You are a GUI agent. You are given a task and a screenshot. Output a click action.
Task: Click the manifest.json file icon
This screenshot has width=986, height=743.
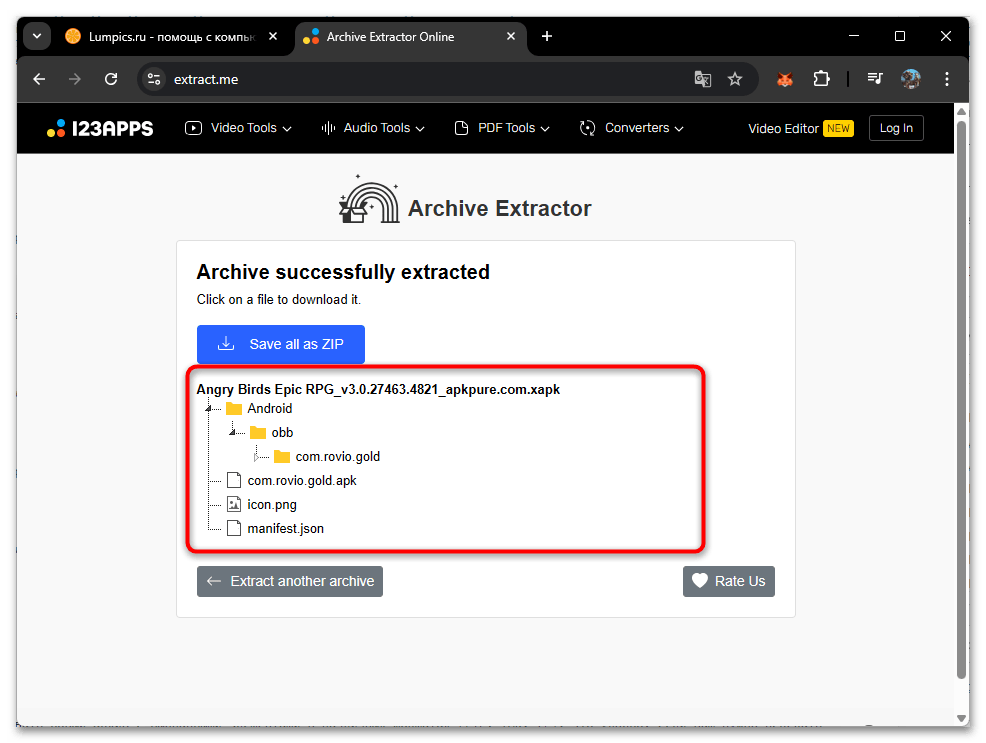coord(234,528)
